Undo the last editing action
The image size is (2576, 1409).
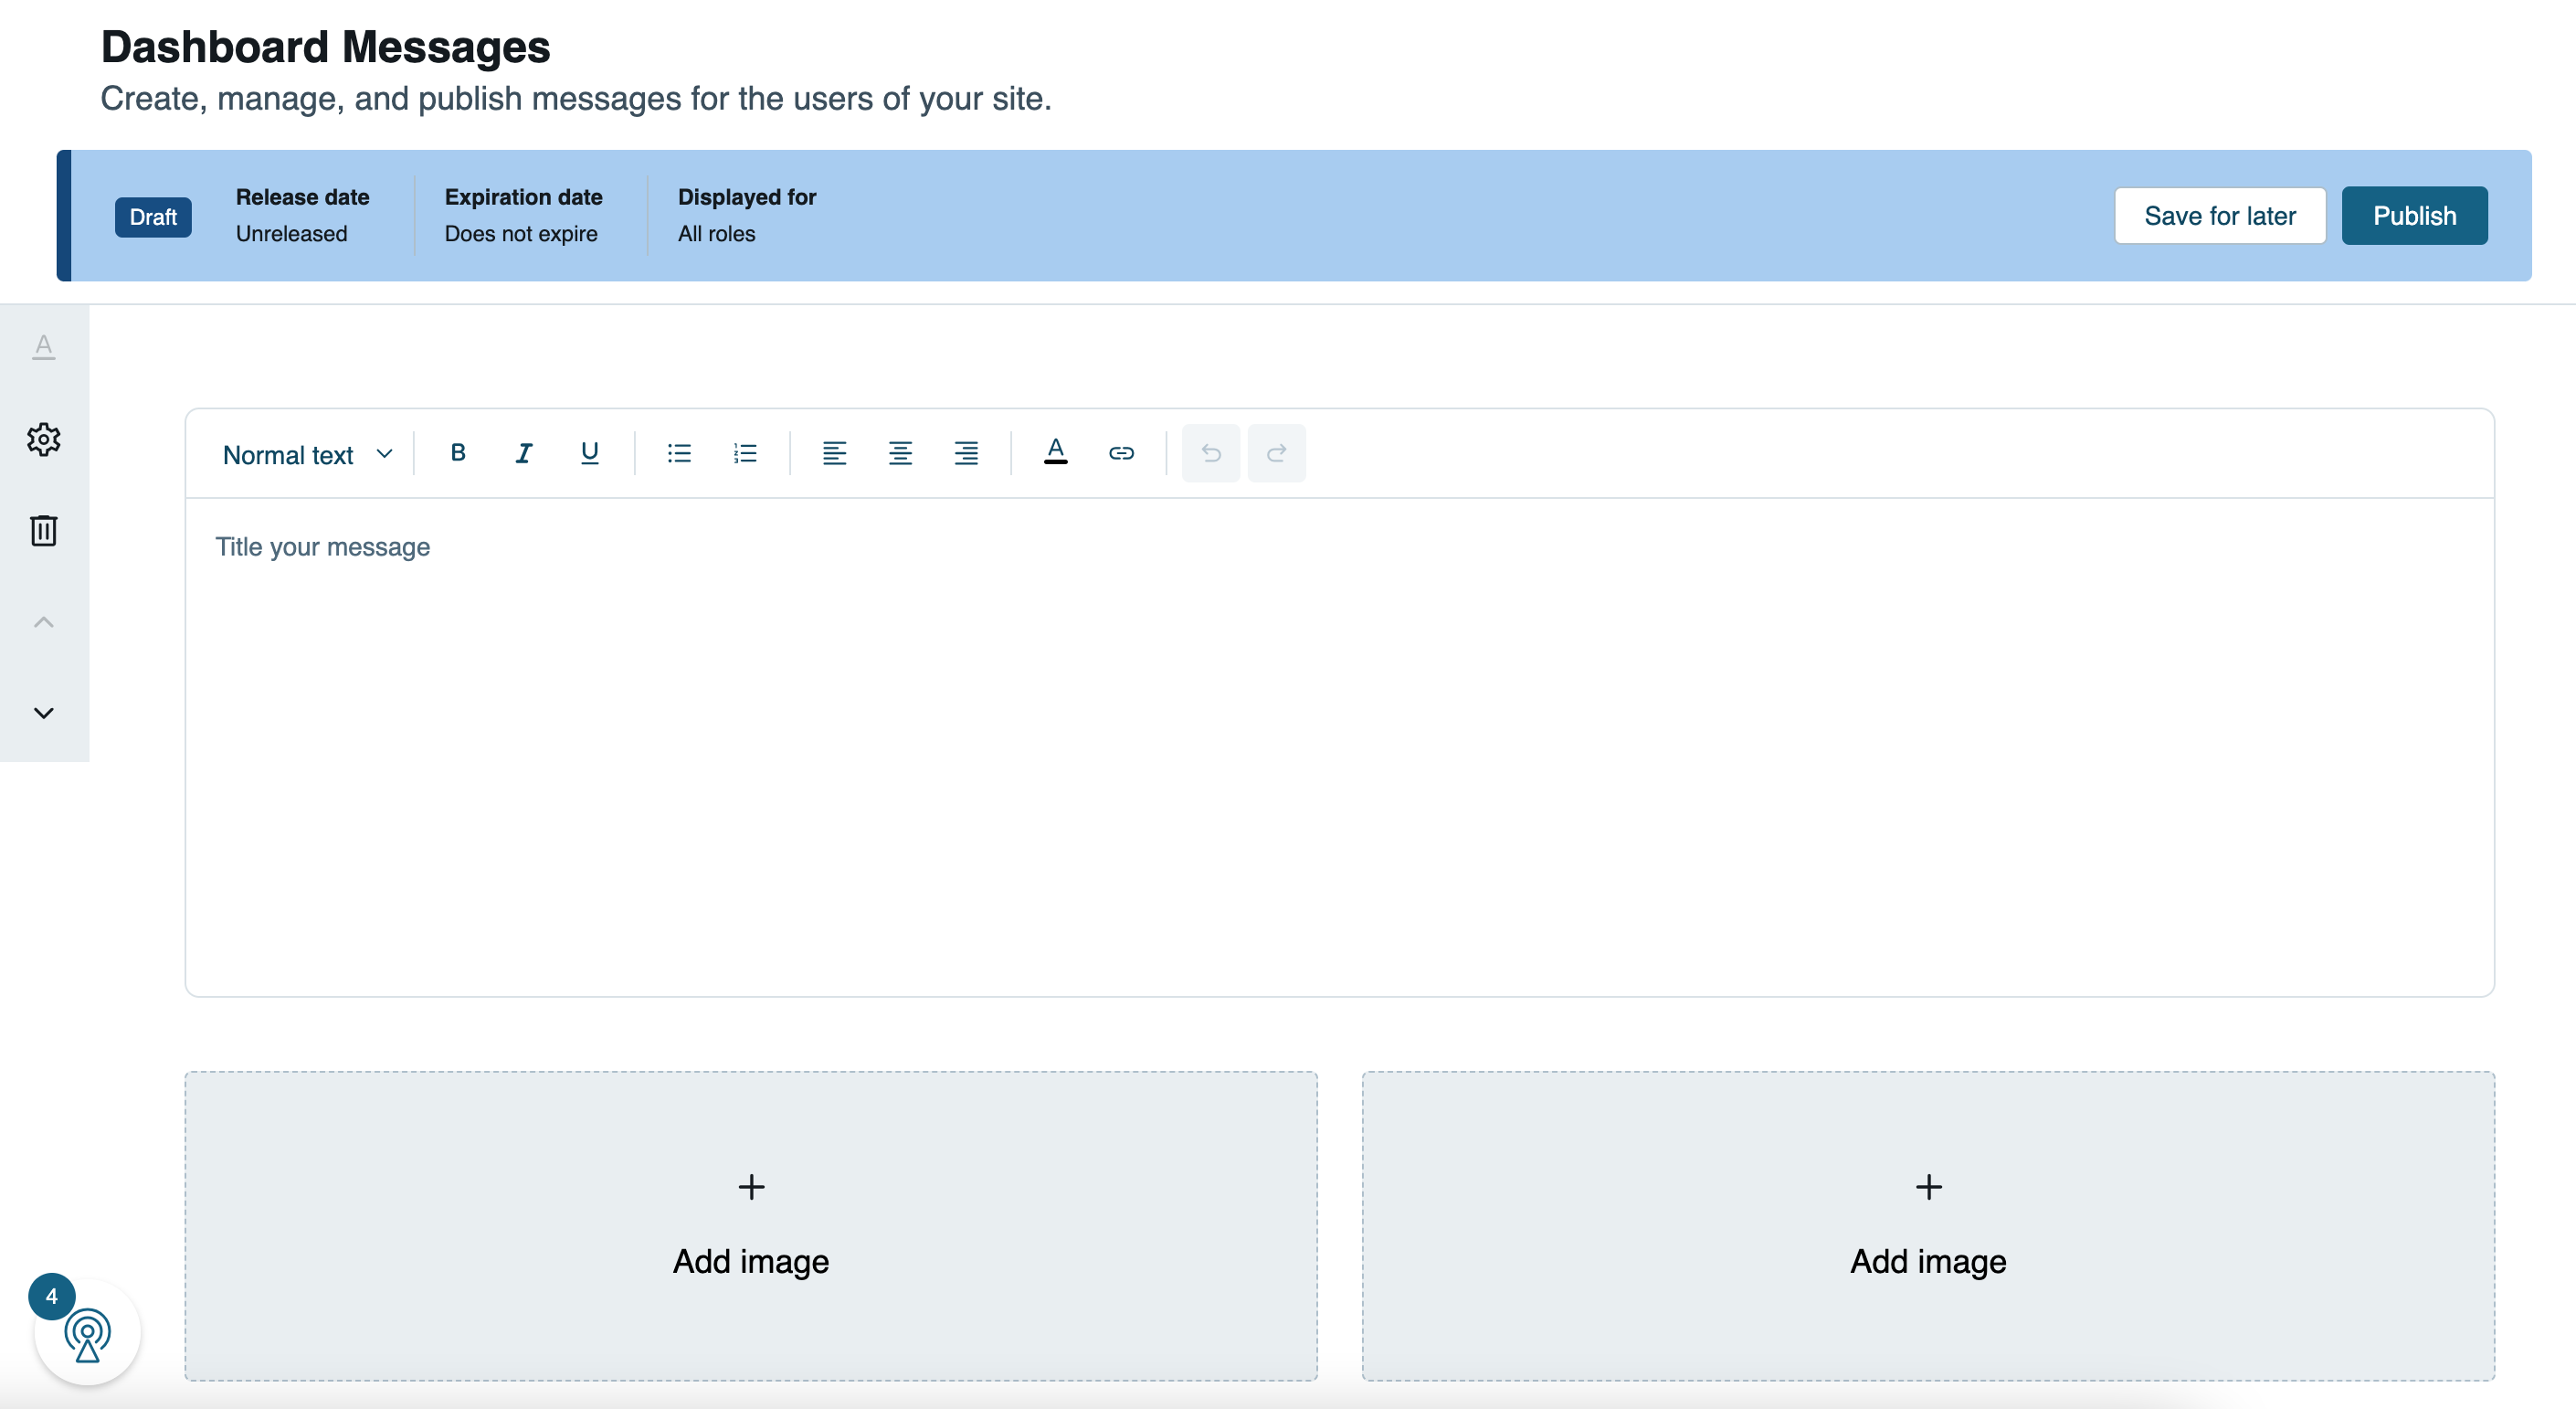click(x=1211, y=453)
